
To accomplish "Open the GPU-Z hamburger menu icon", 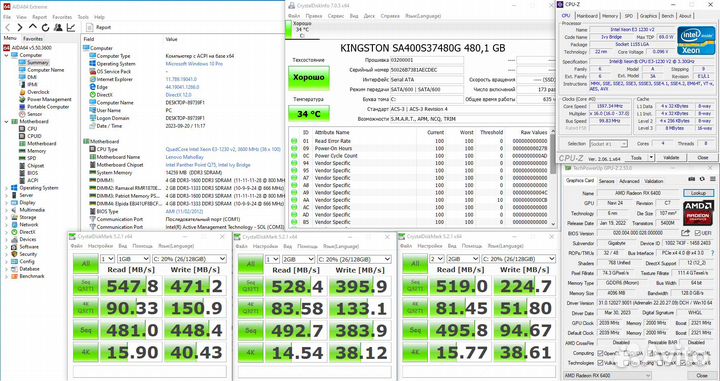I will click(713, 179).
